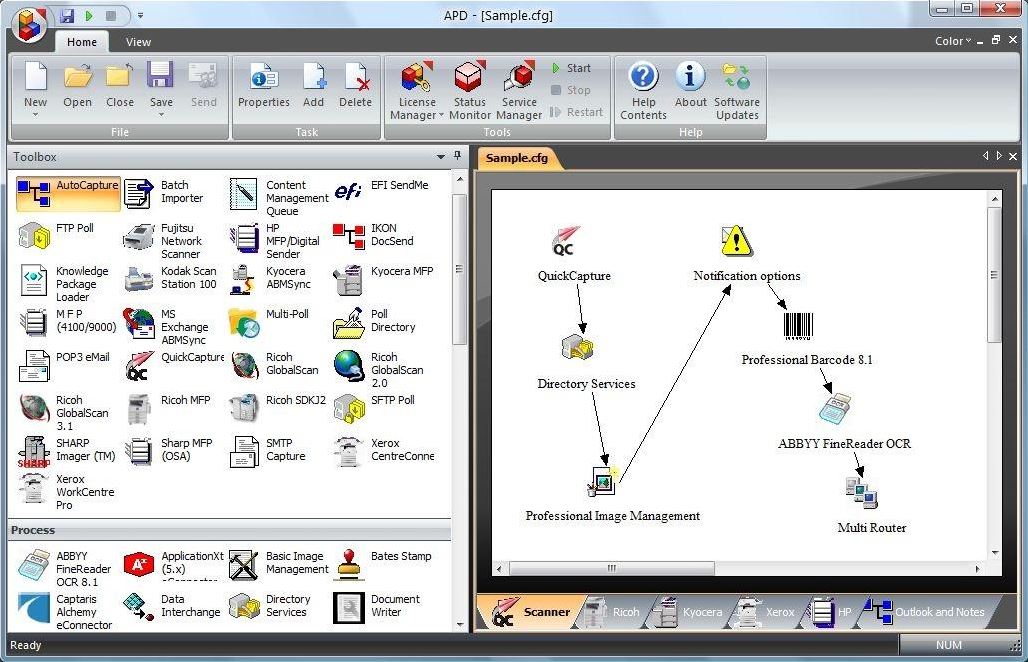Open quick access toolbar customize arrow
The image size is (1028, 662).
tap(140, 15)
